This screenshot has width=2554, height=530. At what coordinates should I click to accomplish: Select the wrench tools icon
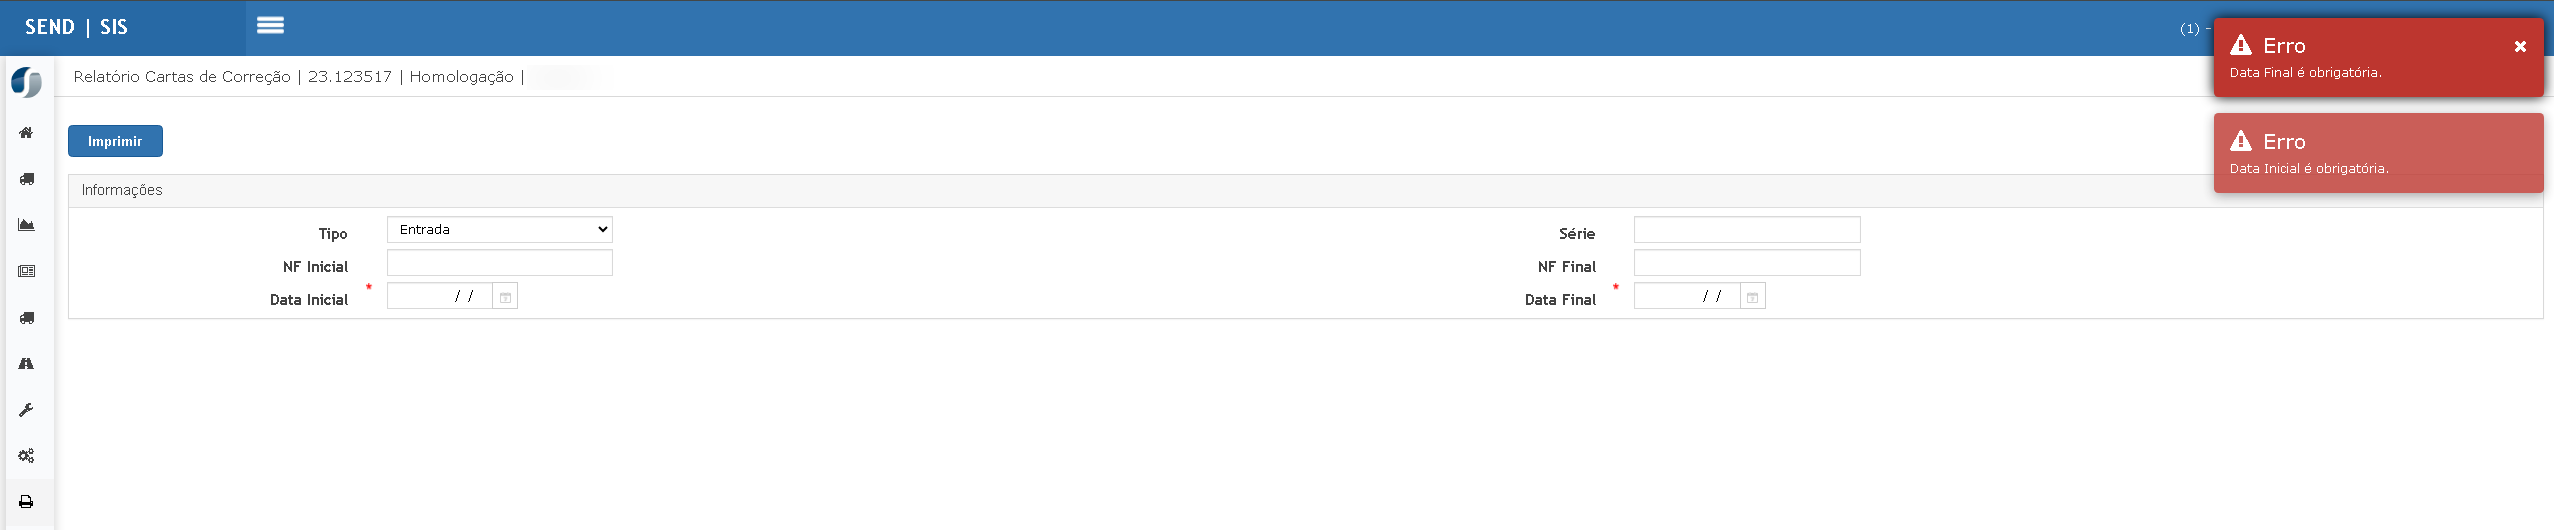(x=26, y=410)
